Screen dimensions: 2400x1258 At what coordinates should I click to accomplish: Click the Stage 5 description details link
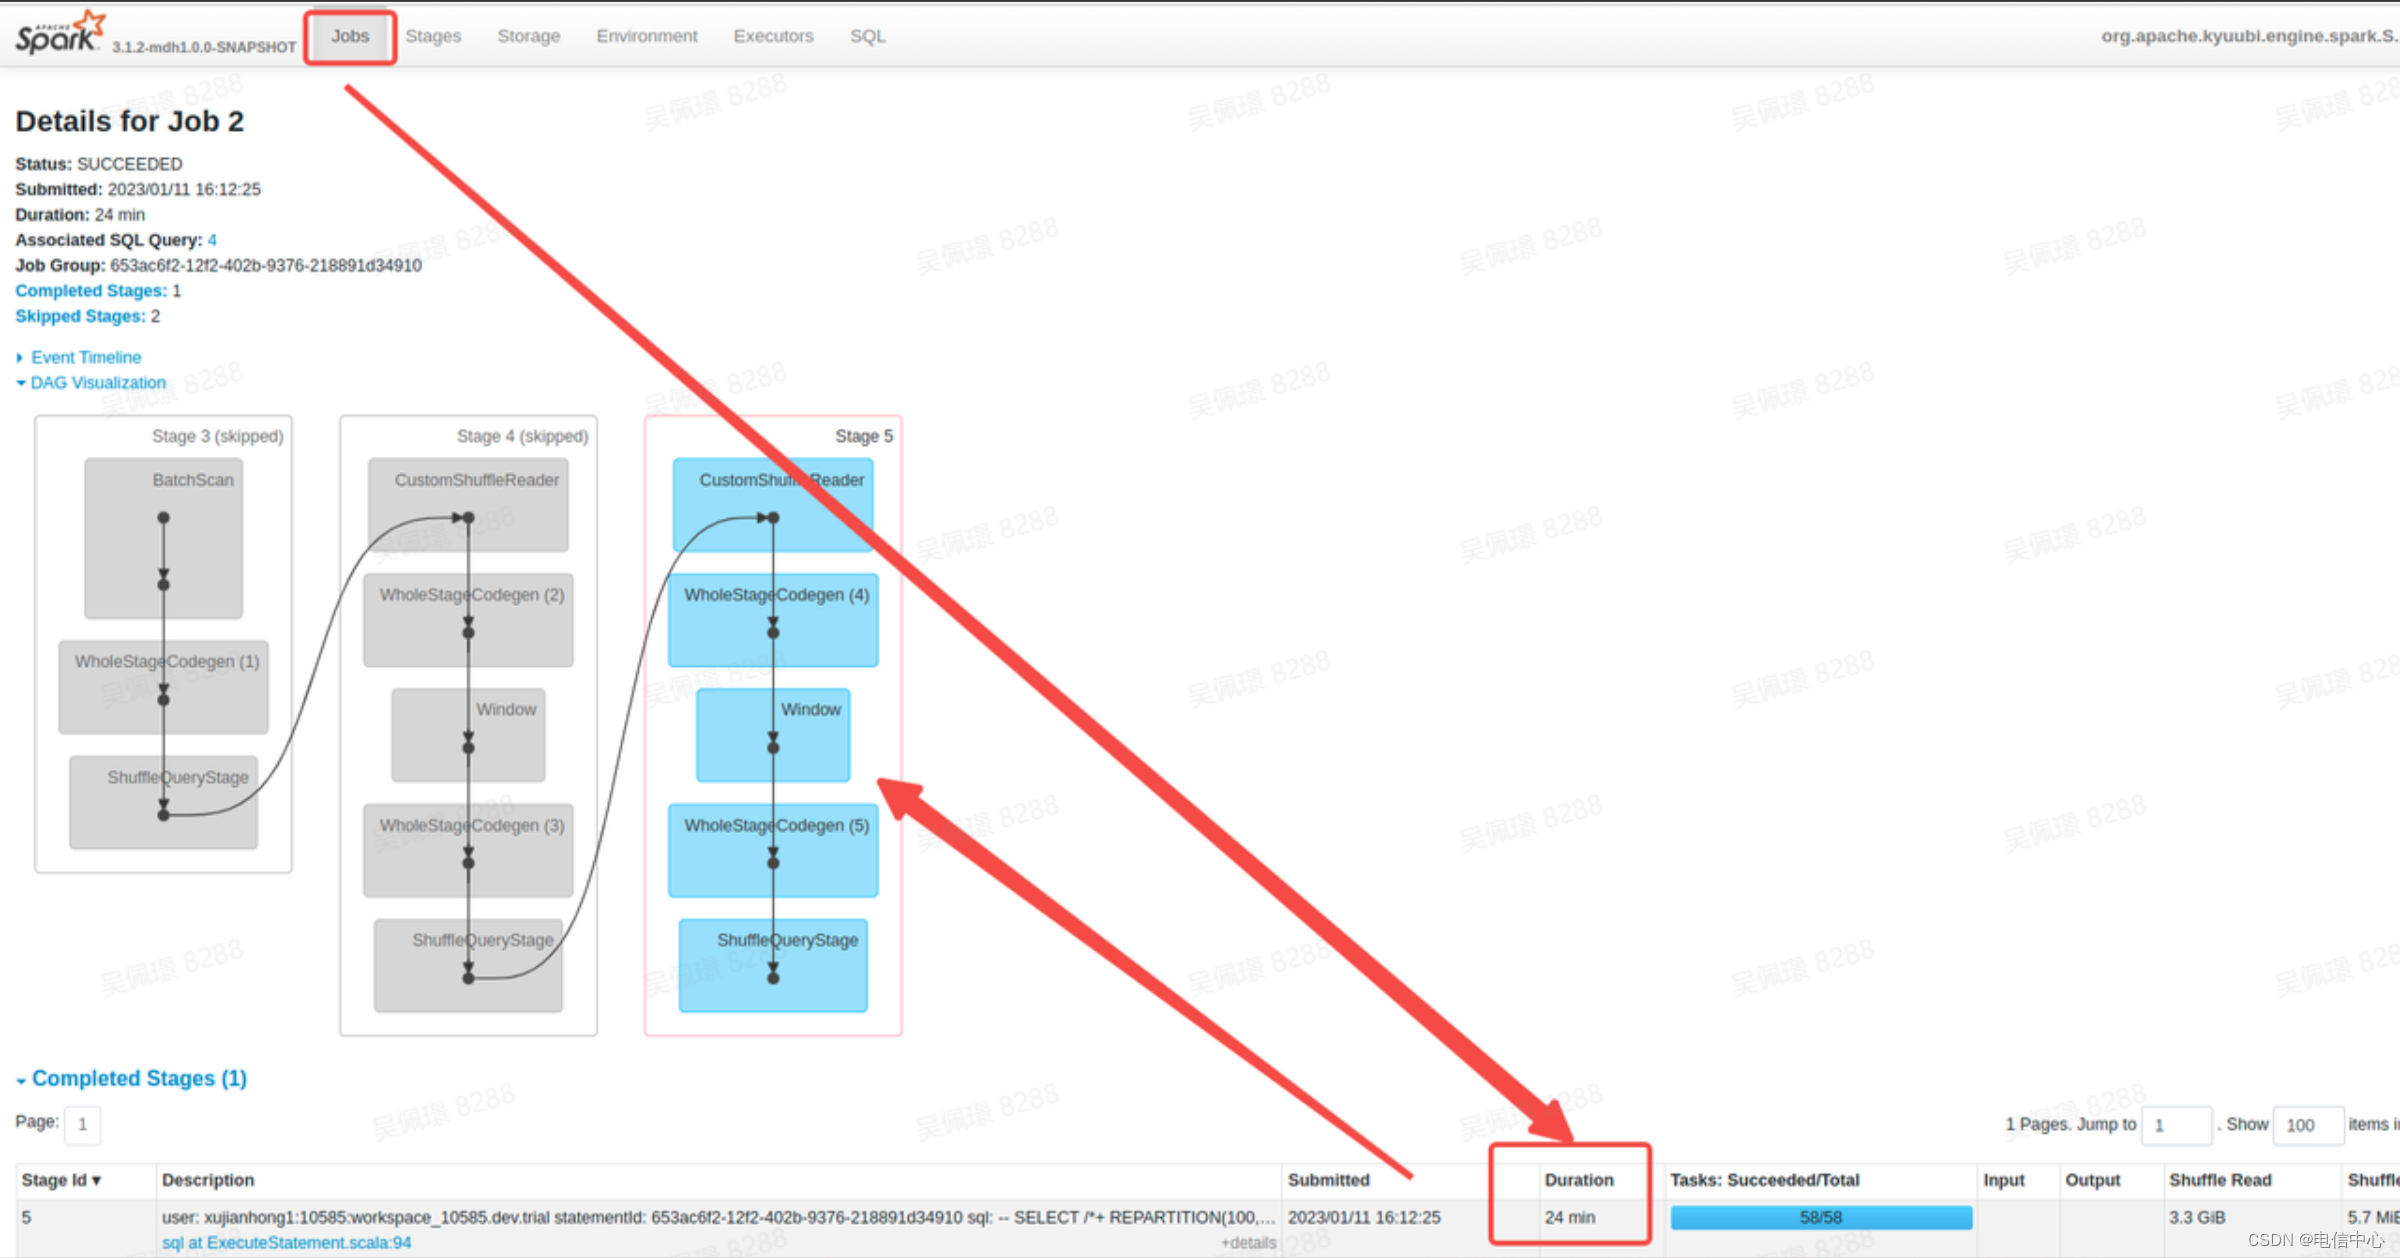1254,1242
